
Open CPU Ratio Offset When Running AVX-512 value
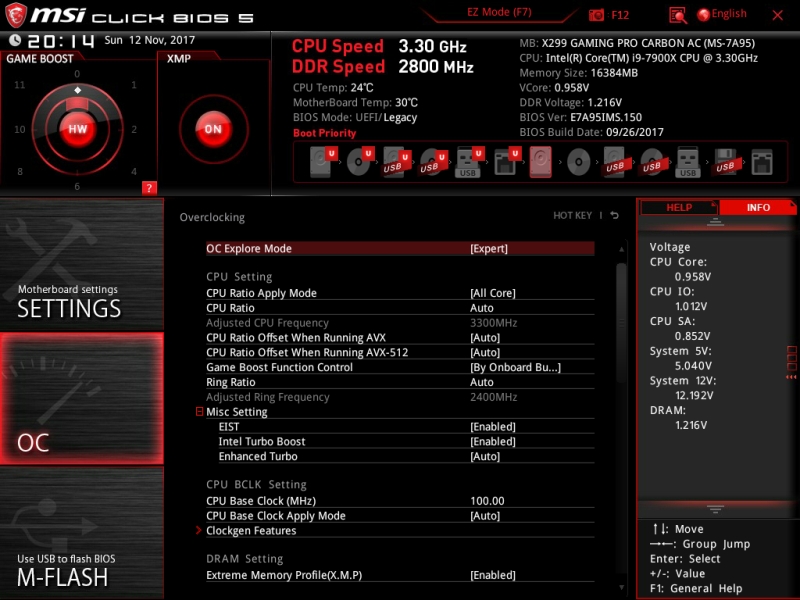click(485, 352)
